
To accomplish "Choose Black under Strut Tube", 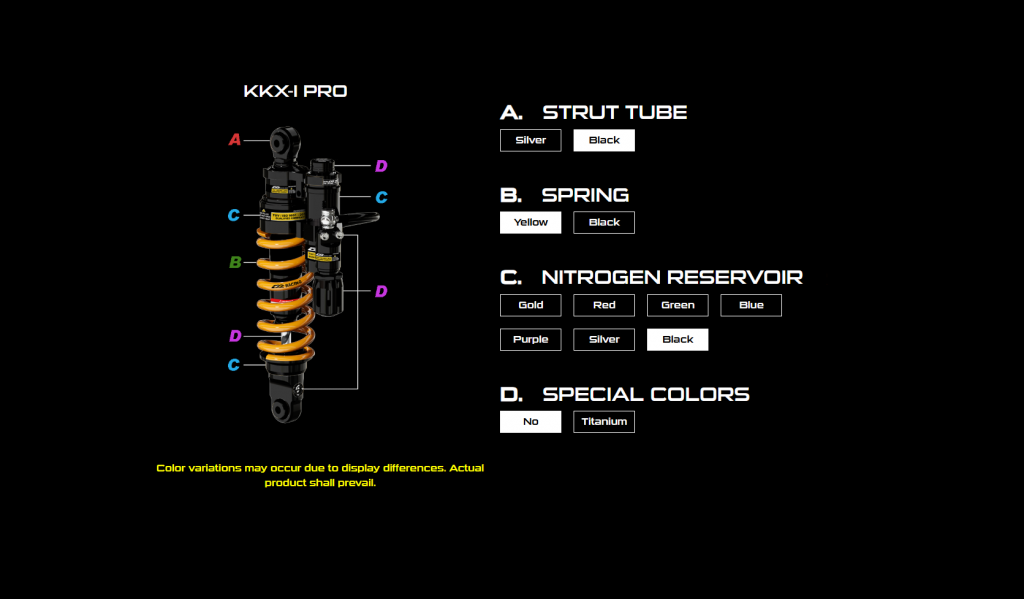I will [x=604, y=140].
